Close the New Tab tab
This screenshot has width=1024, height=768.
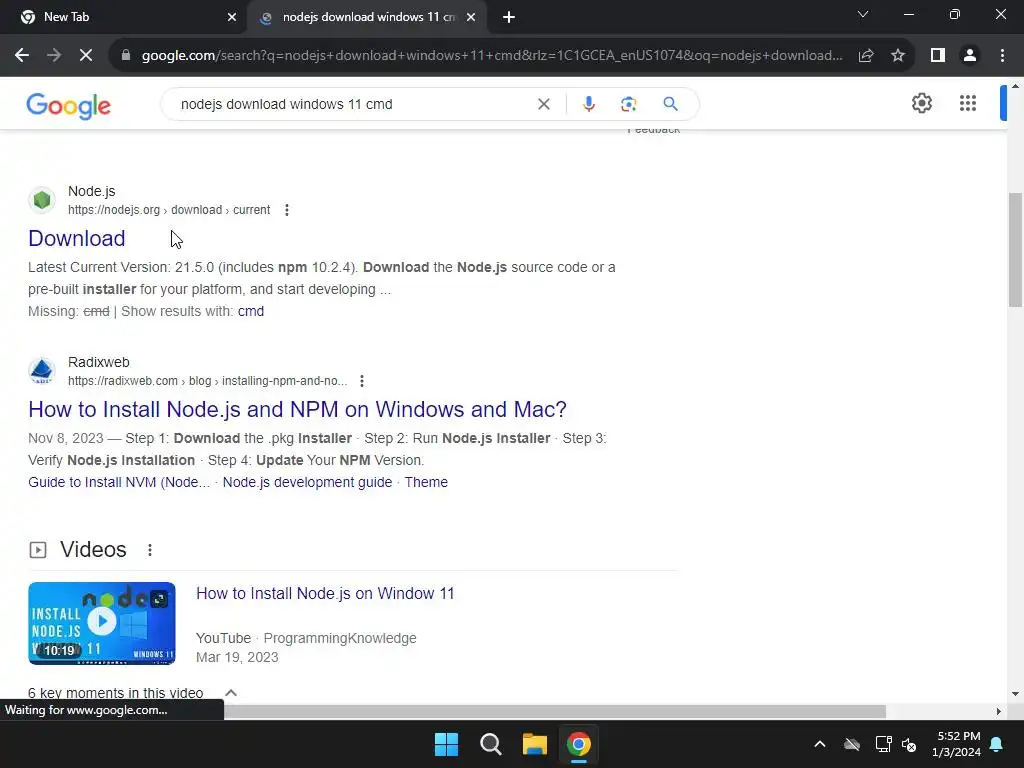(232, 18)
